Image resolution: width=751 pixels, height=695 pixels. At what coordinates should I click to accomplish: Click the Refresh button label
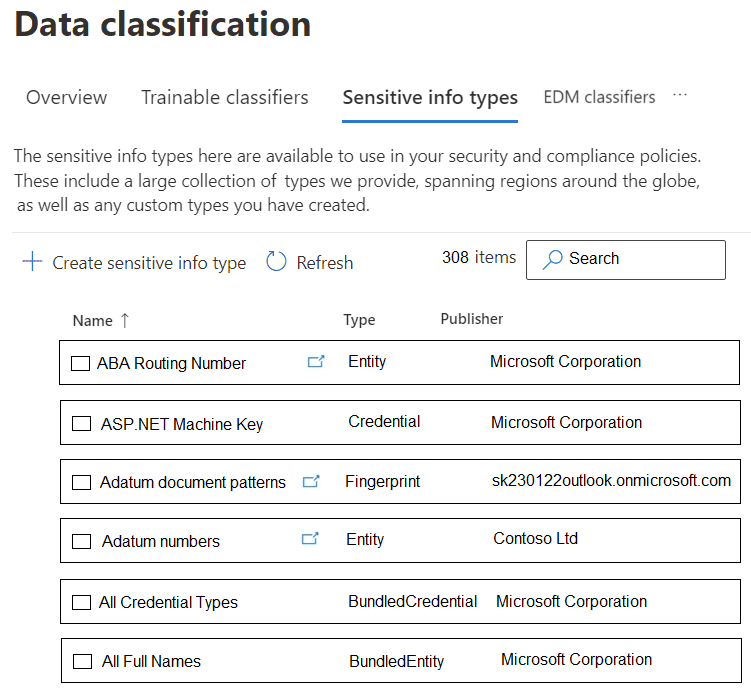pyautogui.click(x=325, y=263)
